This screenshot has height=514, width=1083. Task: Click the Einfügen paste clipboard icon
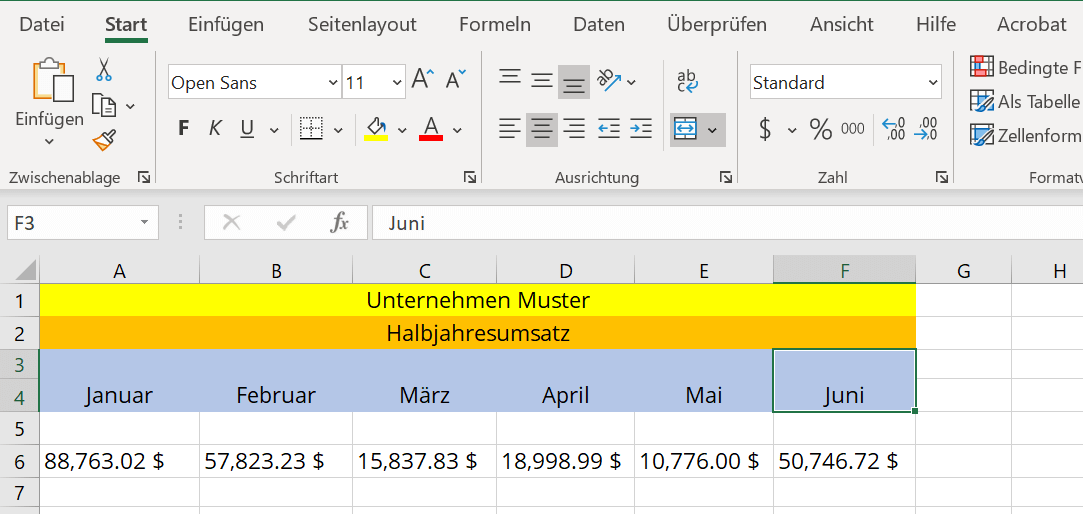coord(52,80)
